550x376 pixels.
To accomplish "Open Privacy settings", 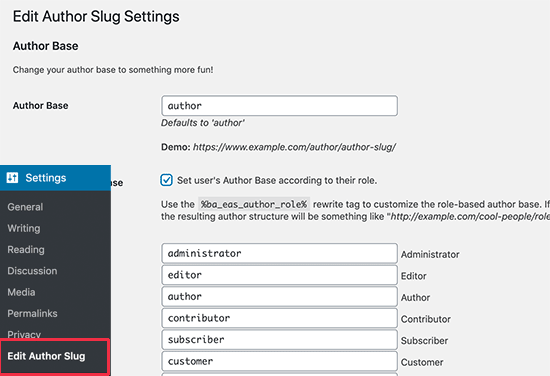I will [x=24, y=334].
